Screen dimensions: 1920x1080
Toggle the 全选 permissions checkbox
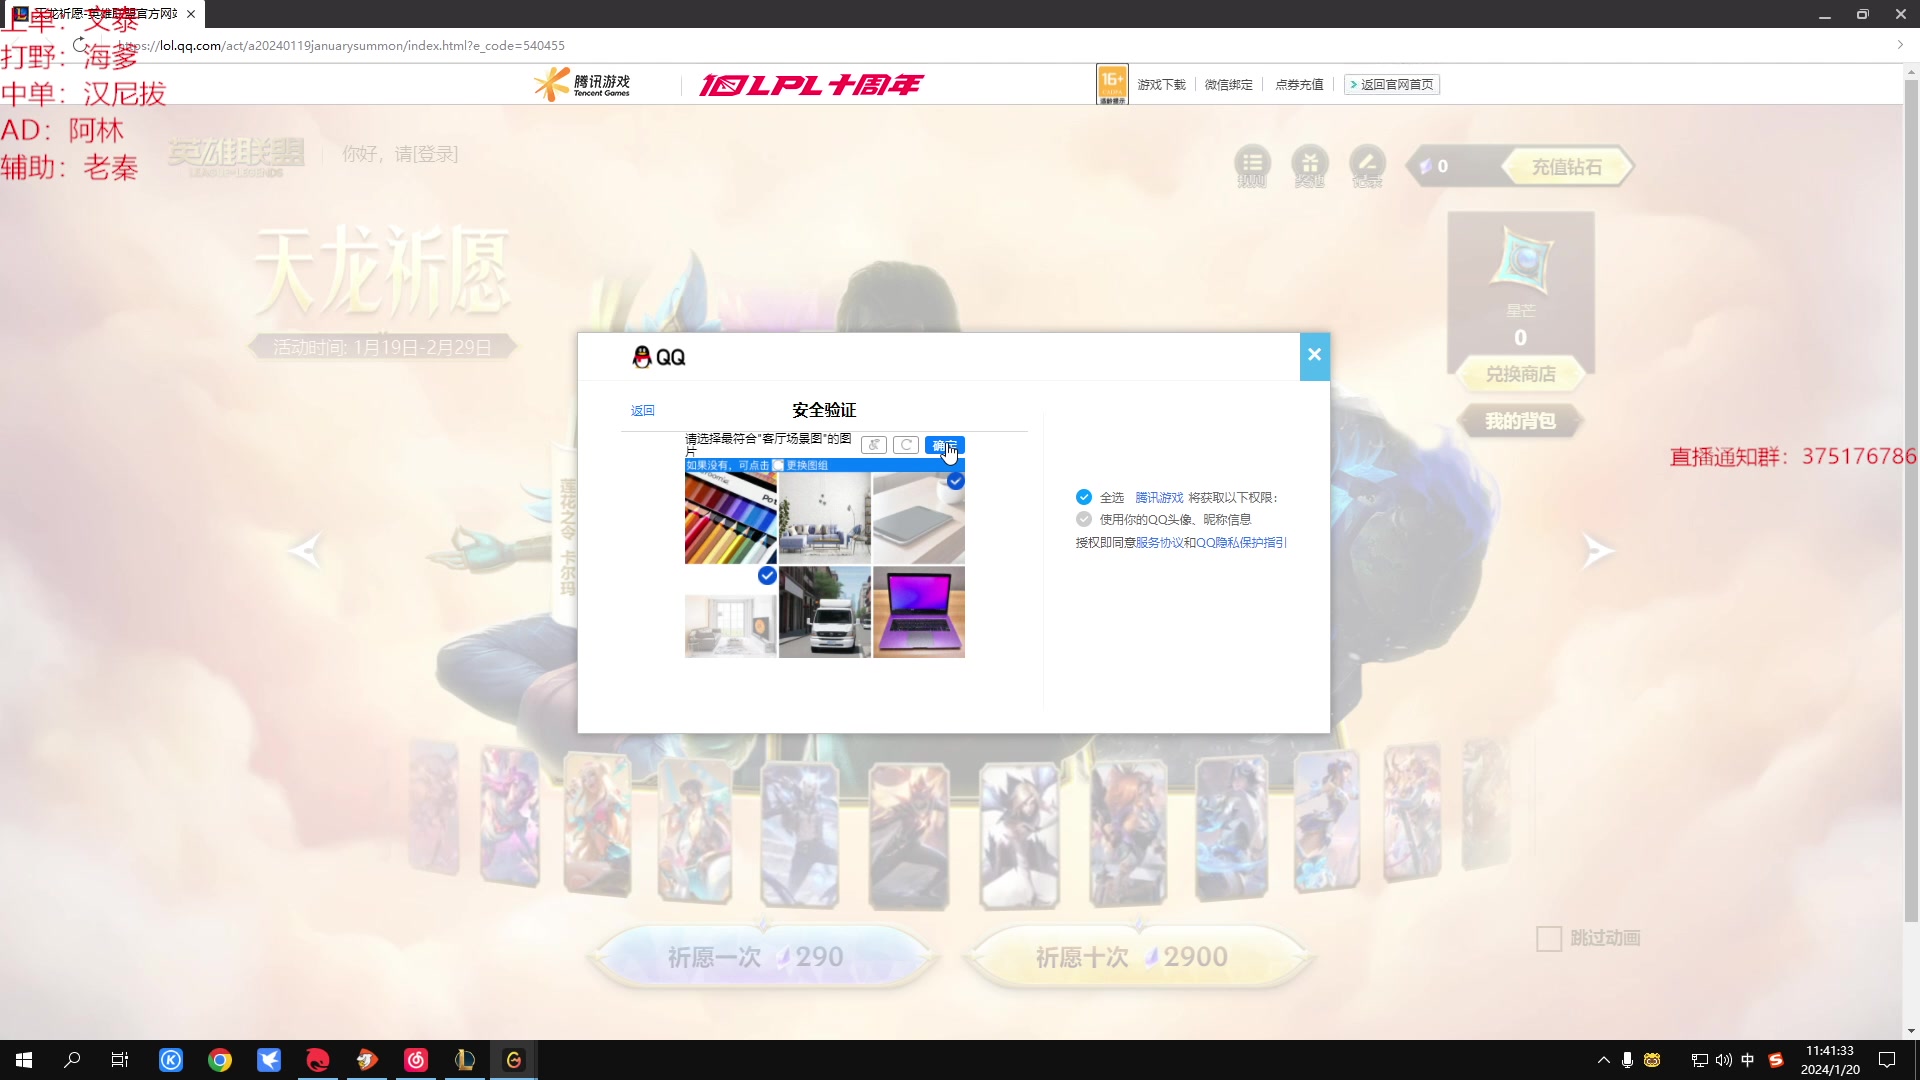click(1084, 497)
